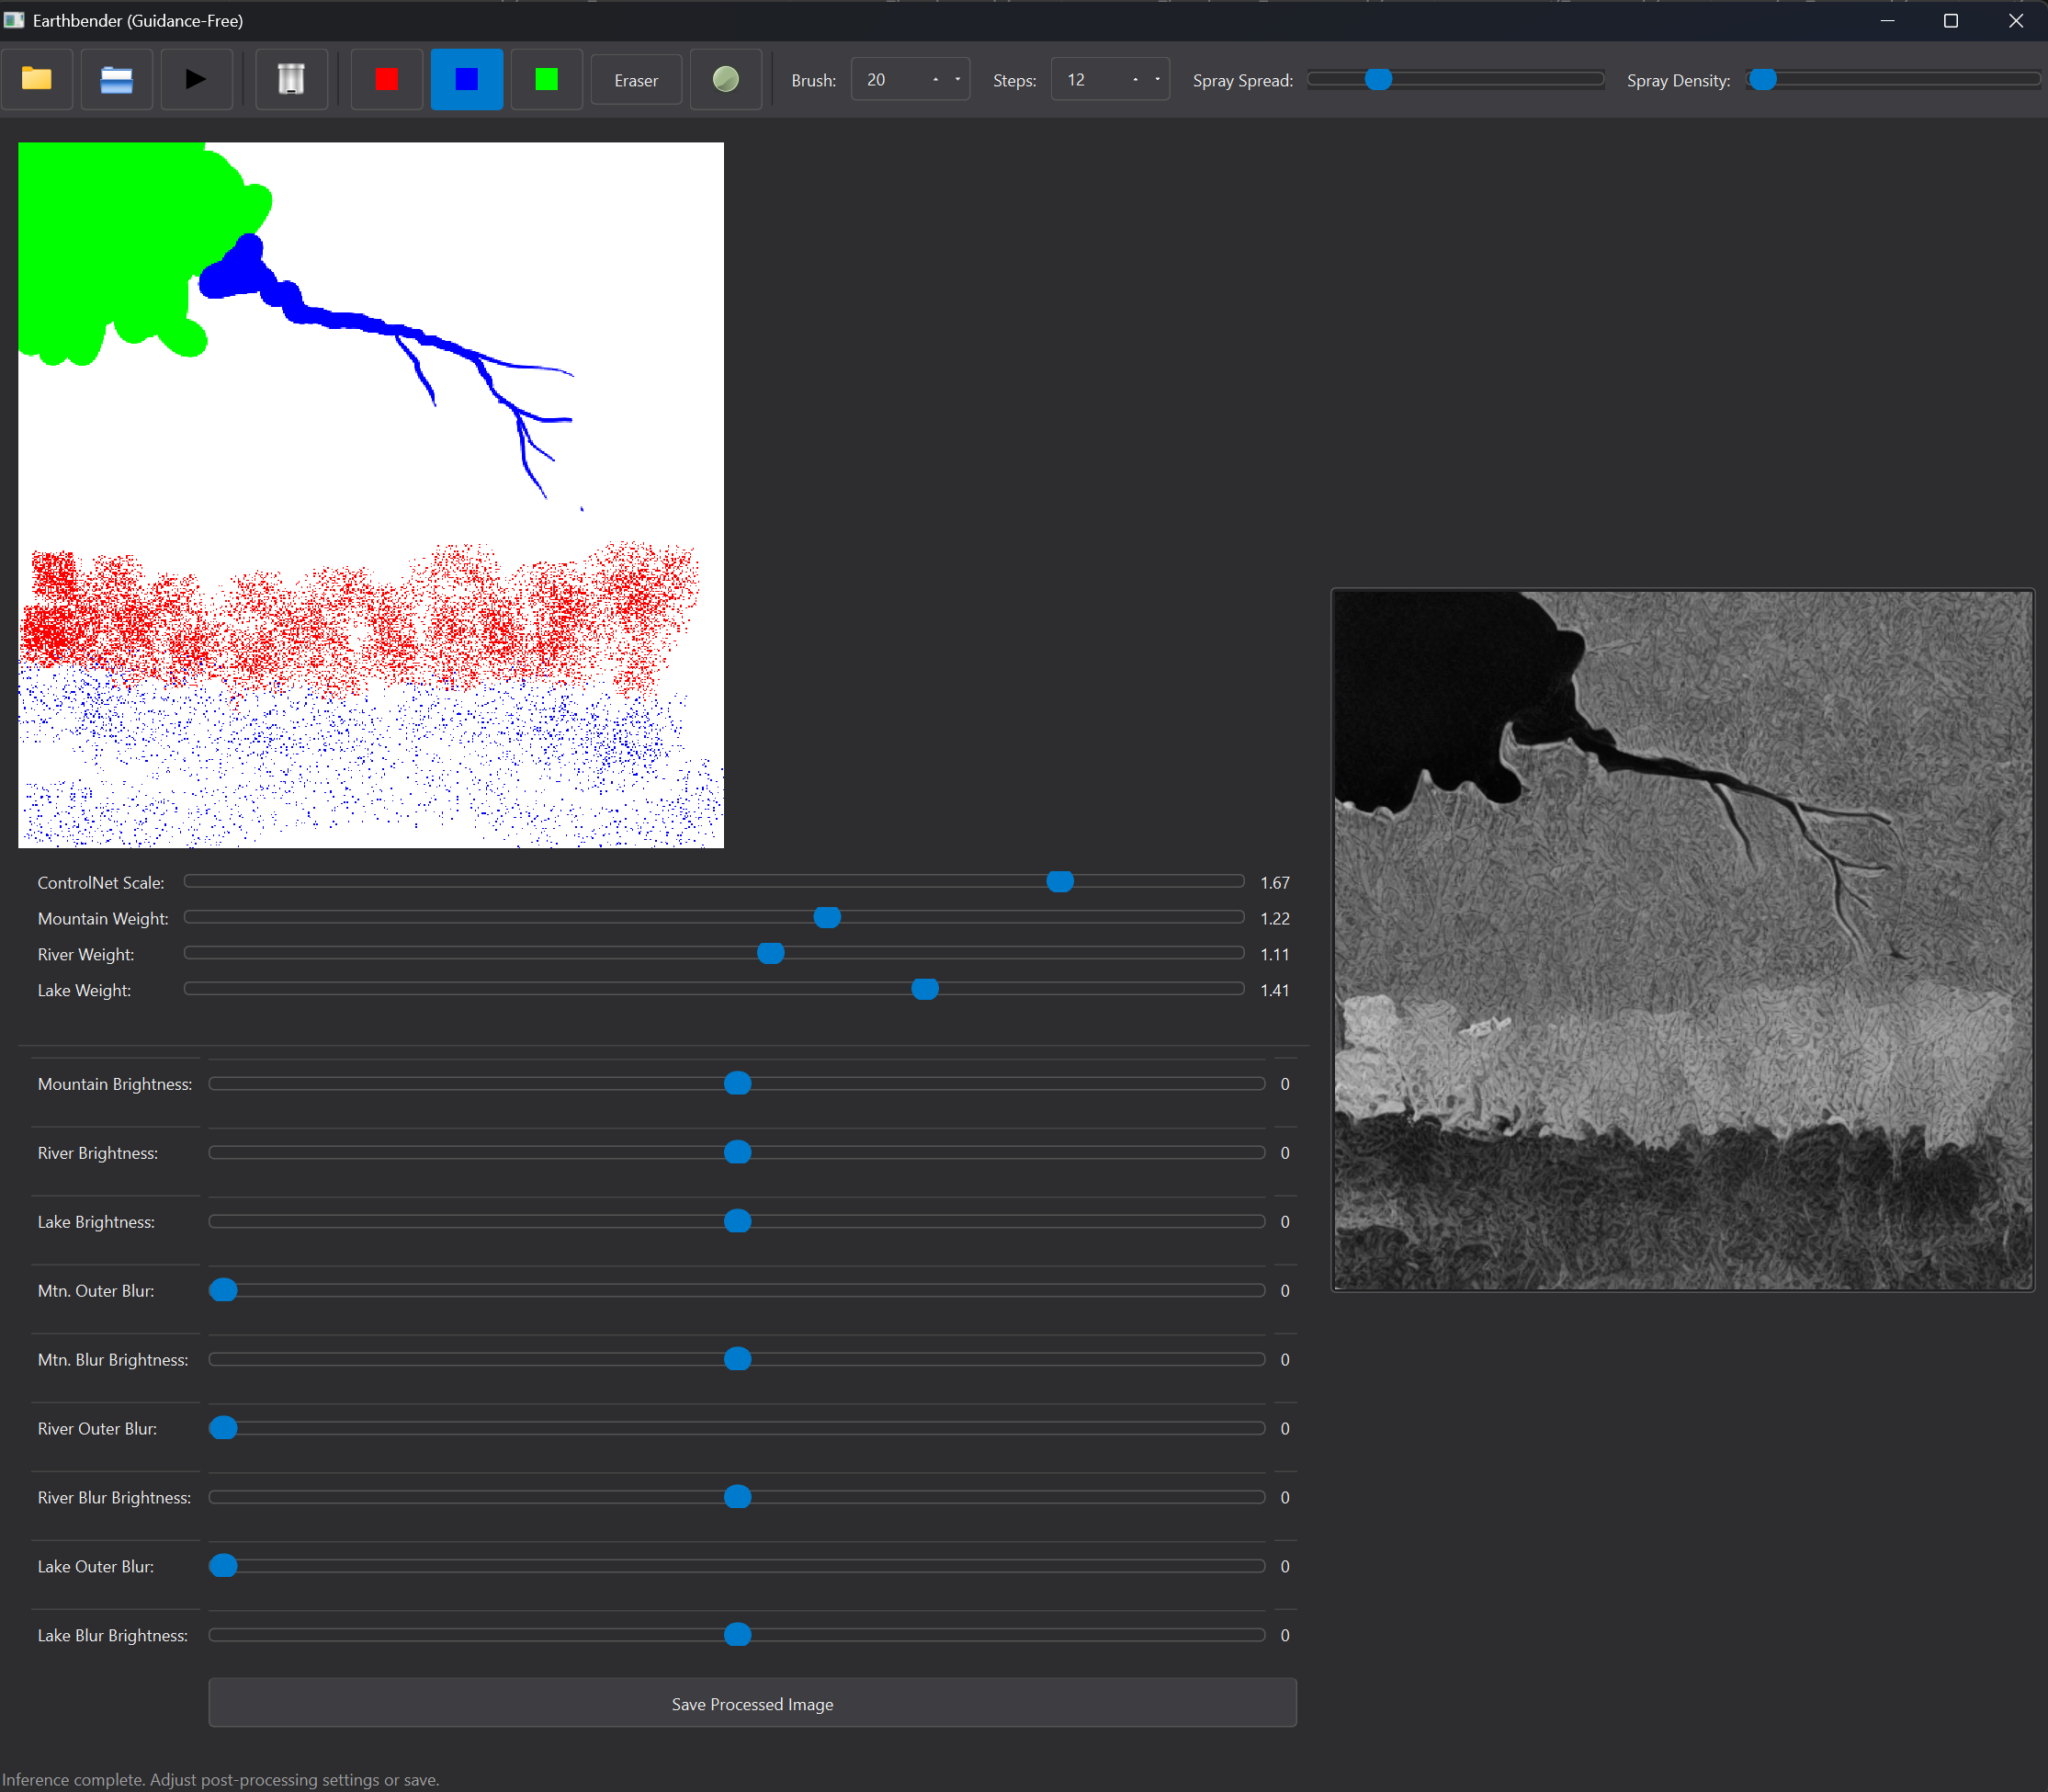This screenshot has width=2048, height=1792.
Task: Click the ControlNet Scale slider handle
Action: click(1060, 881)
